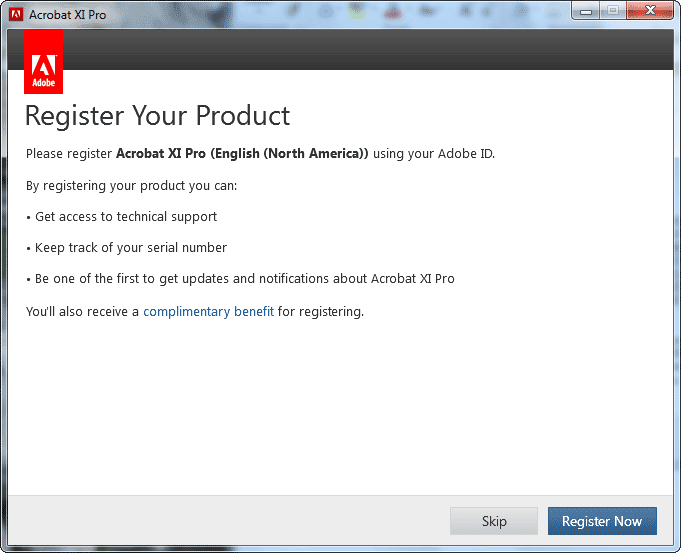The width and height of the screenshot is (681, 553).
Task: Click 'Keep track of your serial number' text
Action: point(131,248)
